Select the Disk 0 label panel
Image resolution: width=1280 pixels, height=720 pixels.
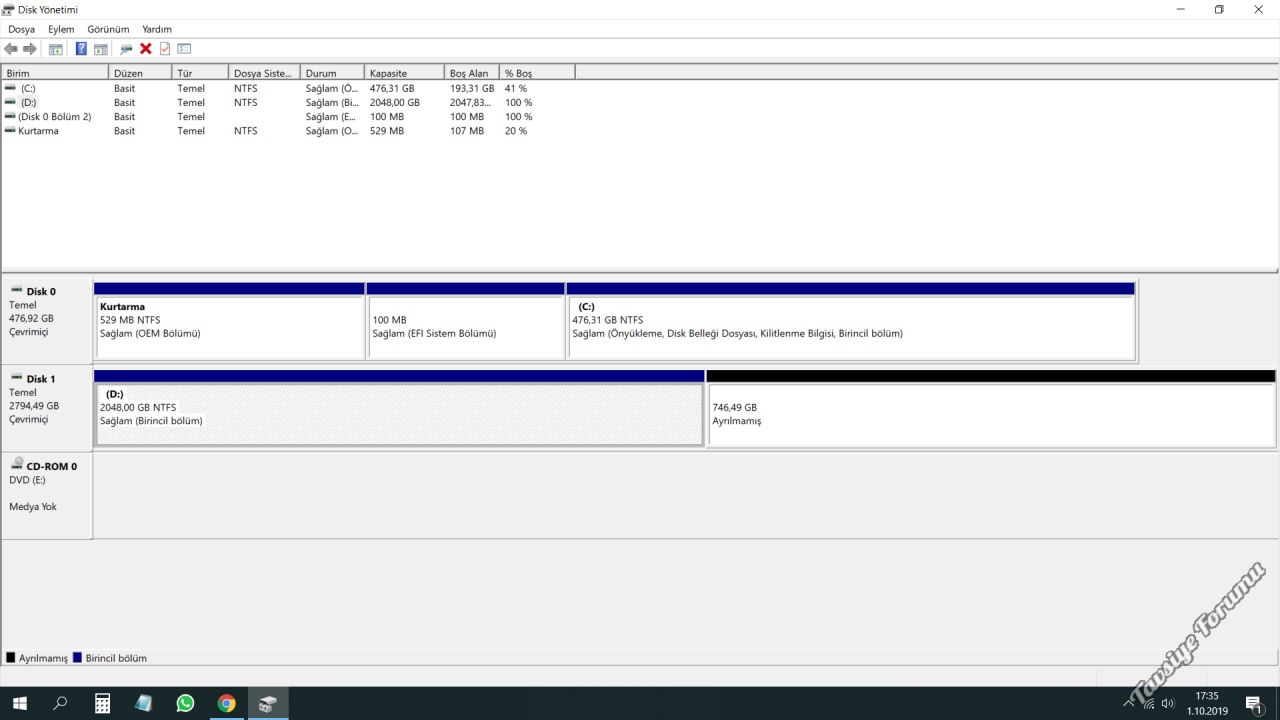47,321
